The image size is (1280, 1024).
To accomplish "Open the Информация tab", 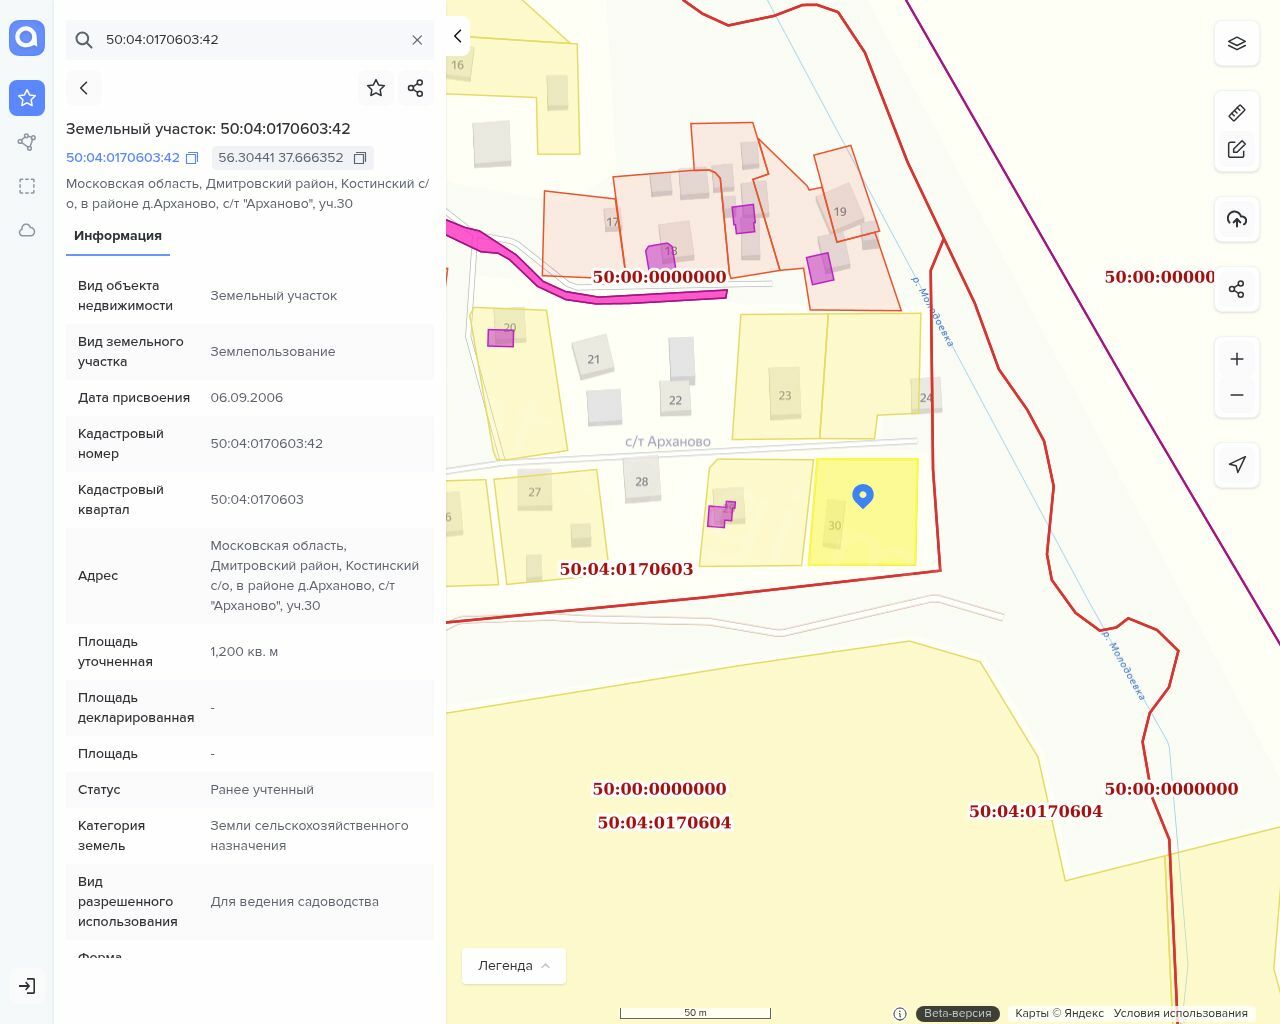I will (x=118, y=236).
